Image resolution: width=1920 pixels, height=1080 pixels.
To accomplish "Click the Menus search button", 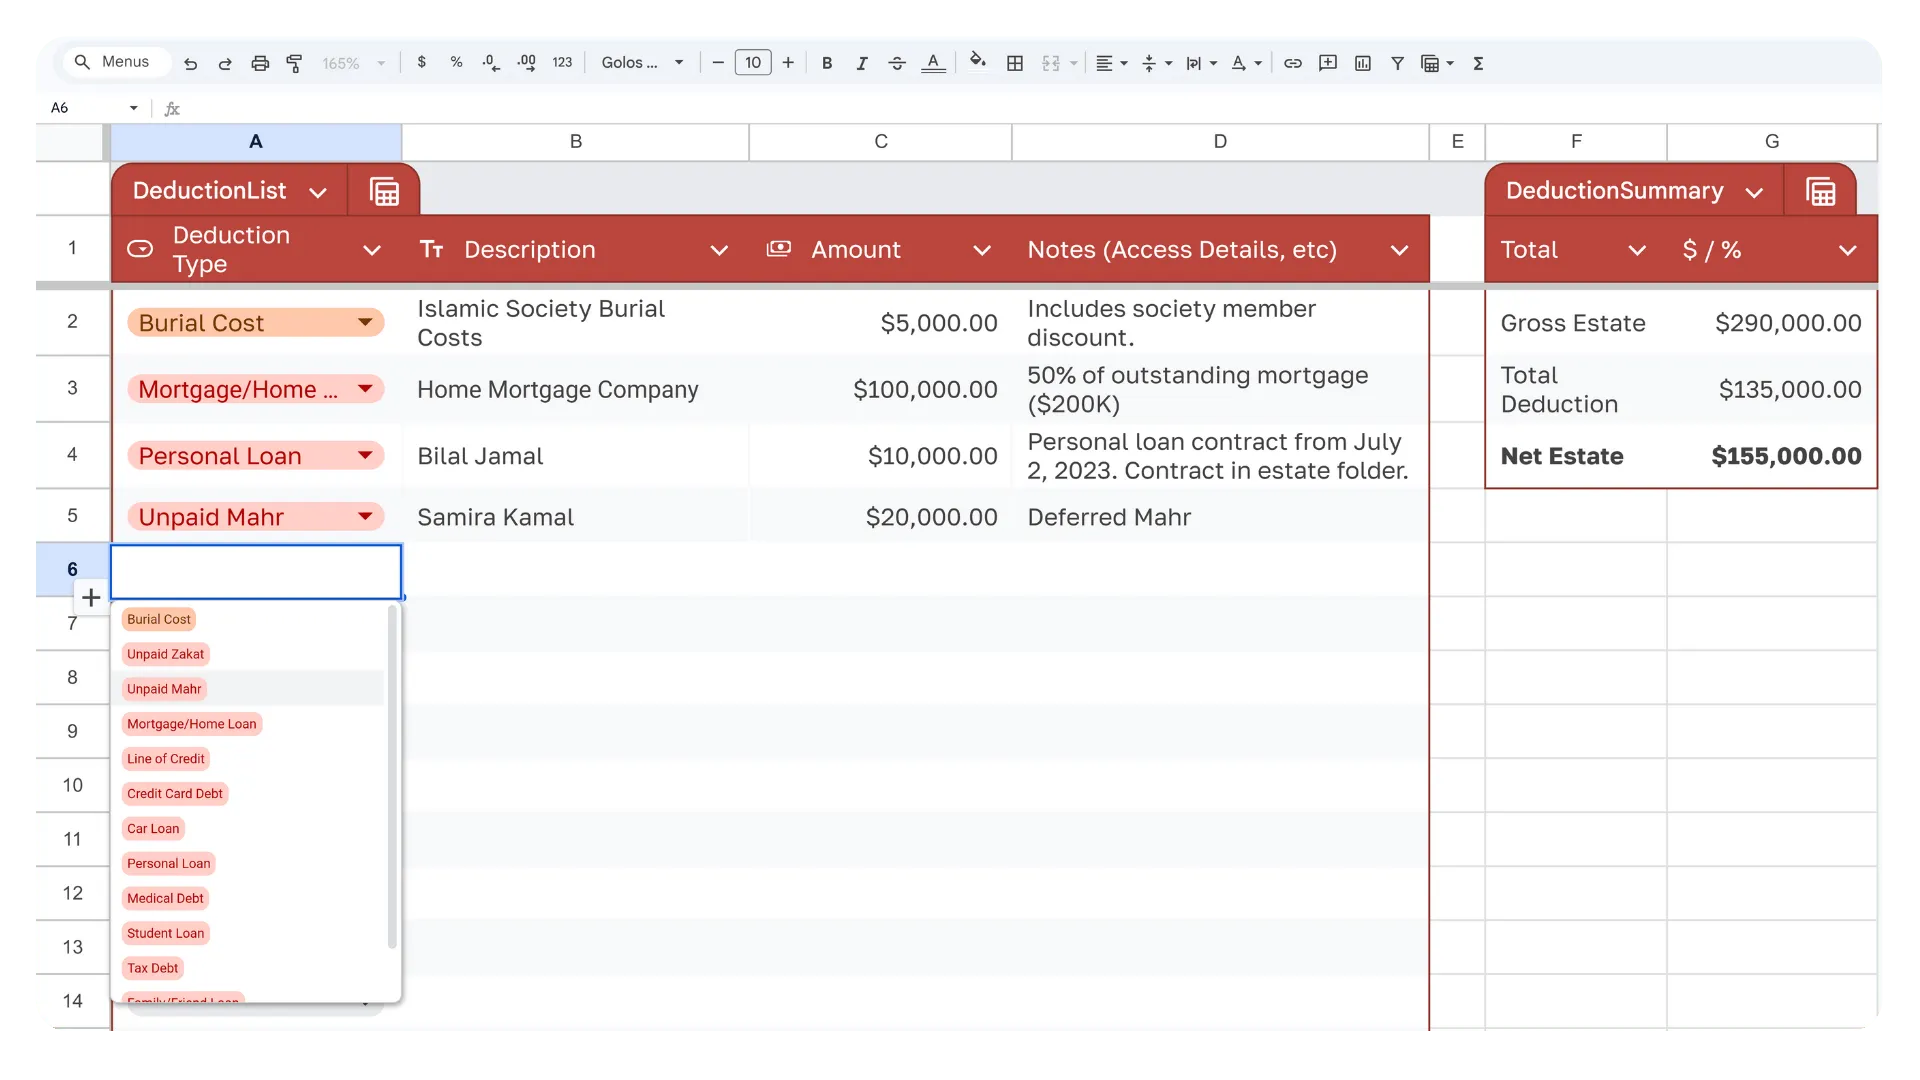I will 113,62.
